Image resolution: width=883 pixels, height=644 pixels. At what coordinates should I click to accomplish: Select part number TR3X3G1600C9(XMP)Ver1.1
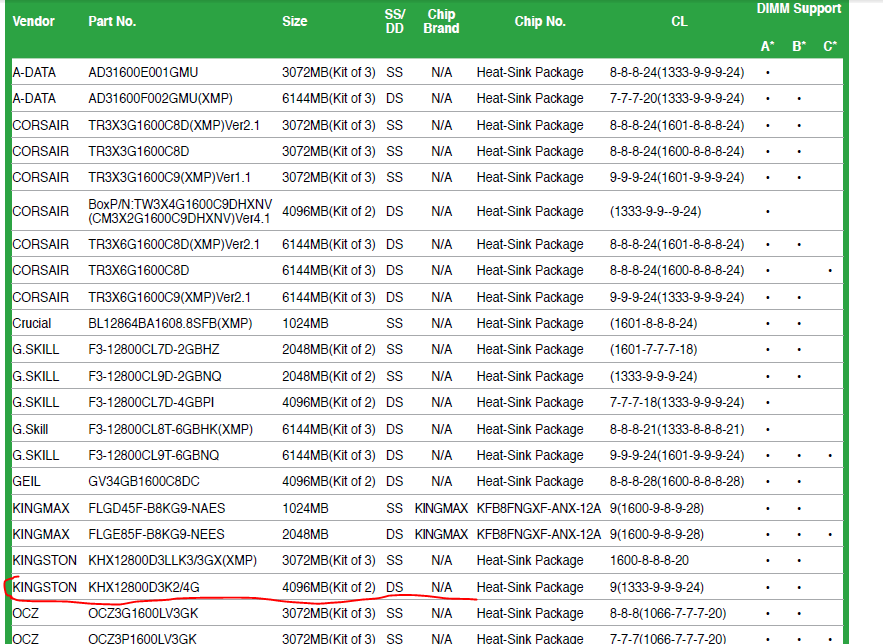pos(170,177)
